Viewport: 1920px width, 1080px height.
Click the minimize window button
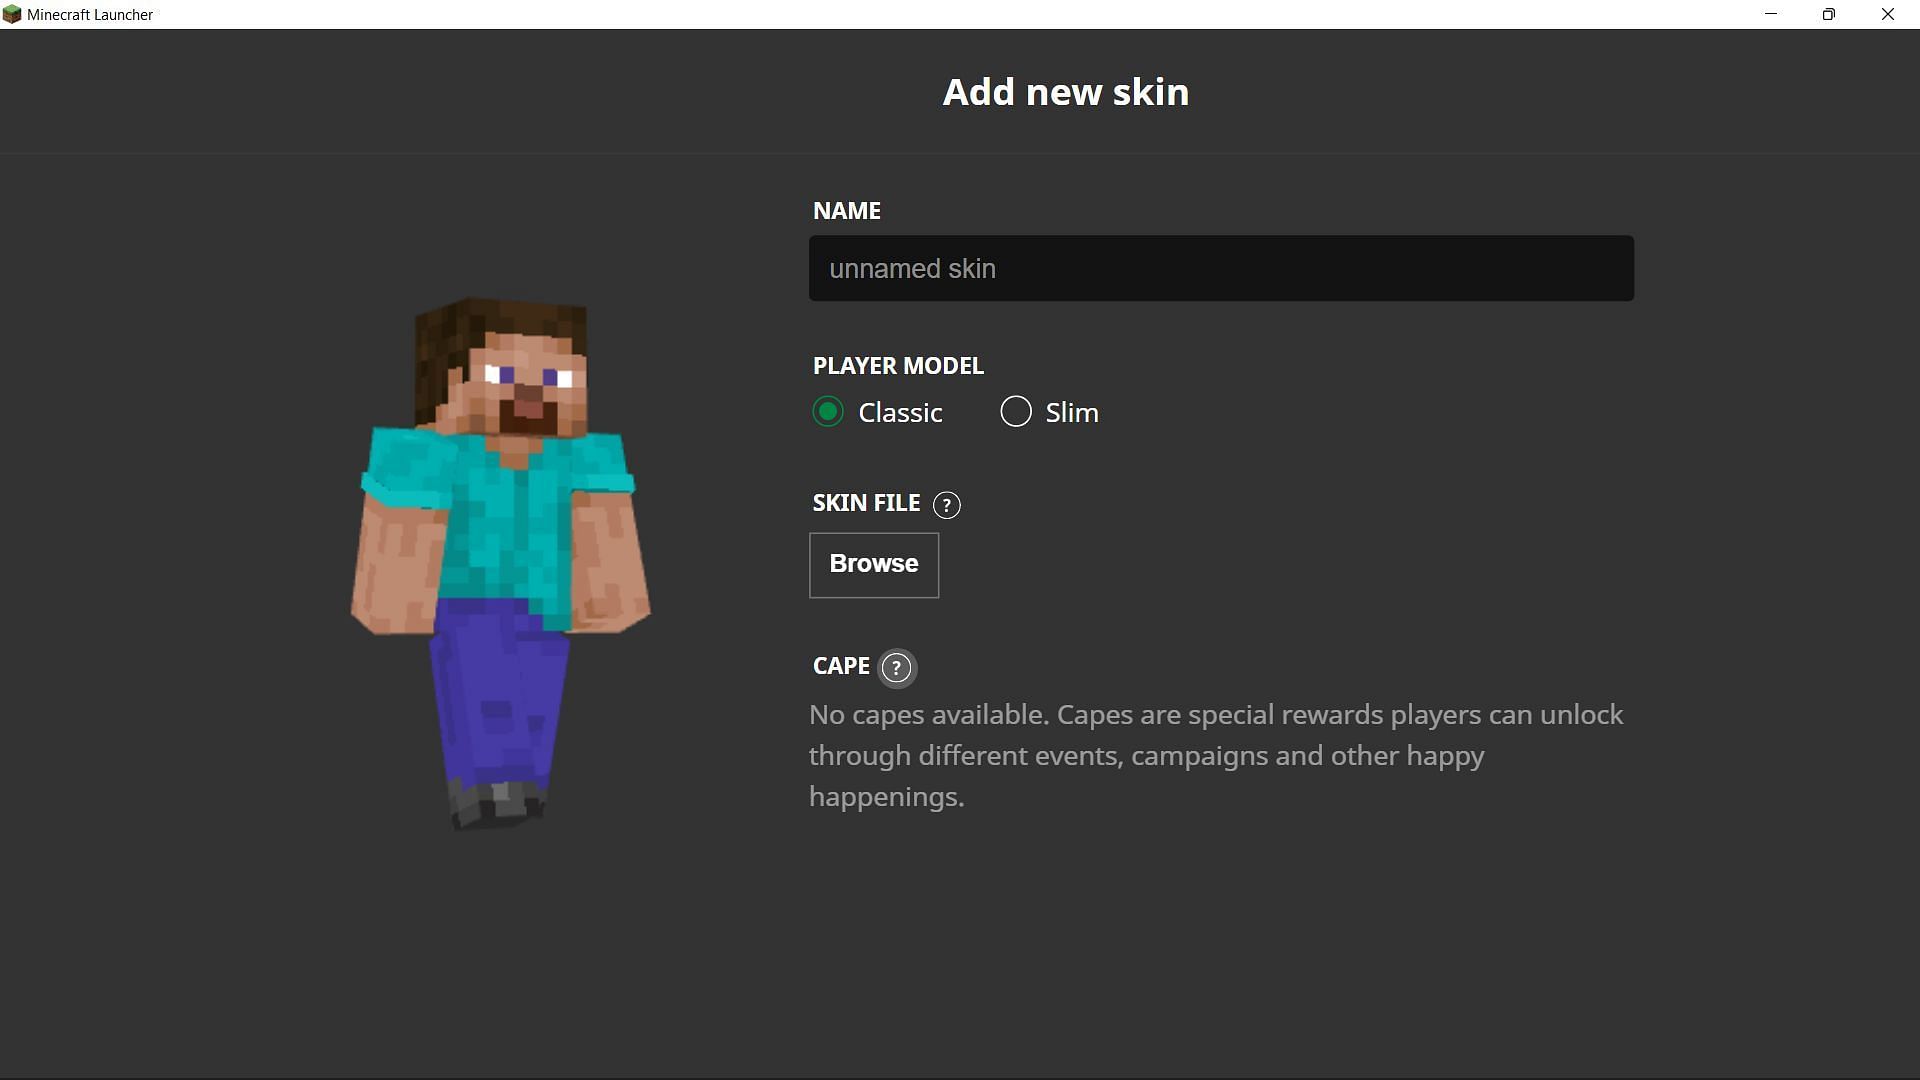[x=1770, y=15]
